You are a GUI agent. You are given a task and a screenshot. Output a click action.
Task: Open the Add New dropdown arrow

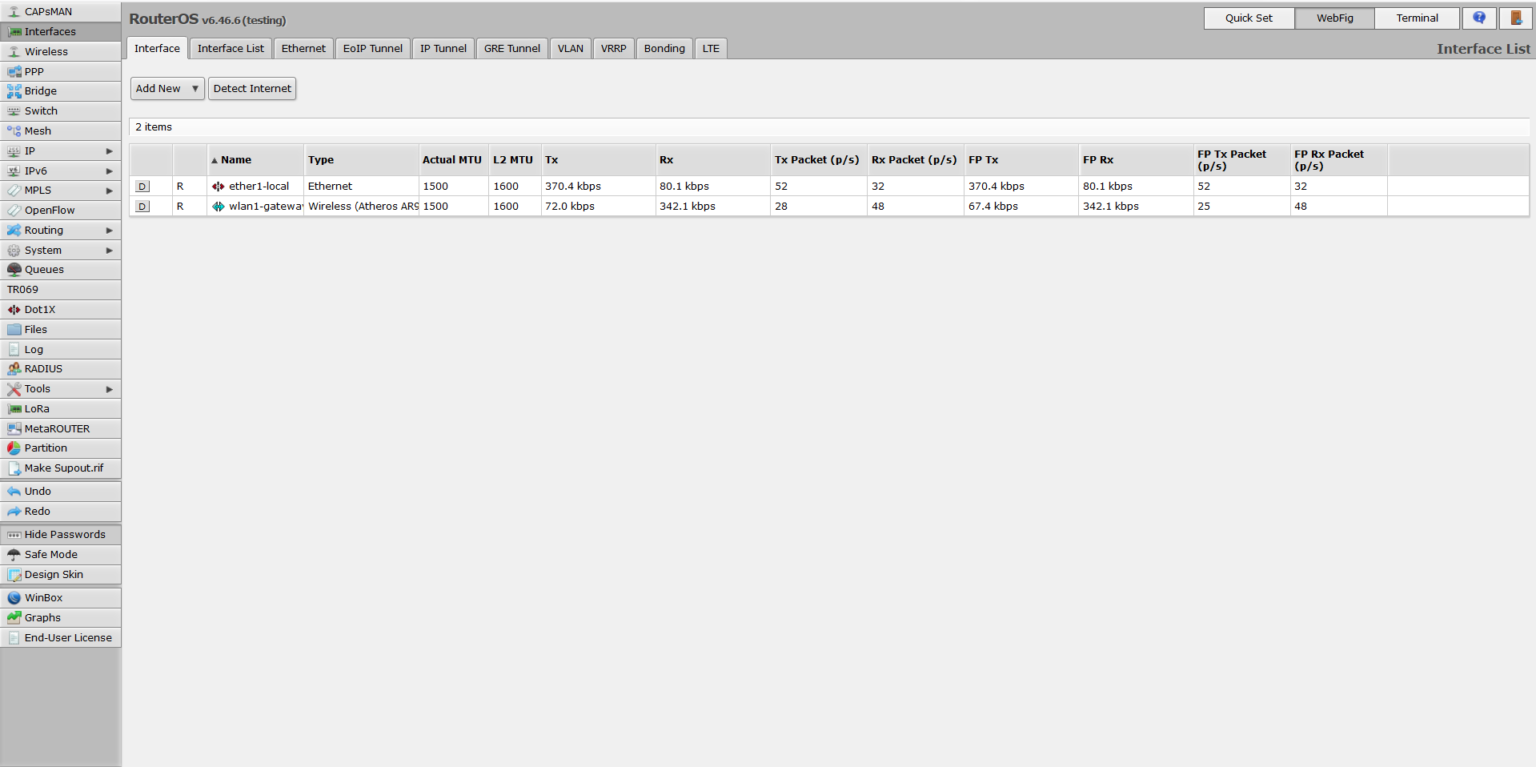(x=194, y=88)
